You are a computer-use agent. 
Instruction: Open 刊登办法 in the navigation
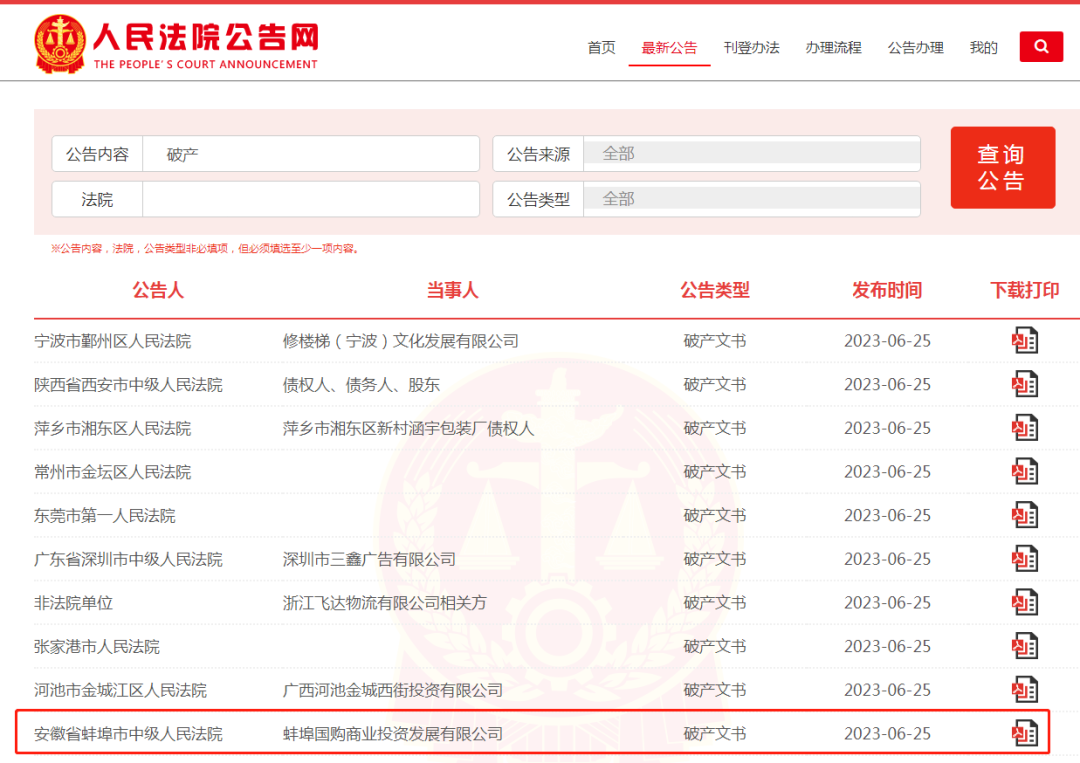751,48
